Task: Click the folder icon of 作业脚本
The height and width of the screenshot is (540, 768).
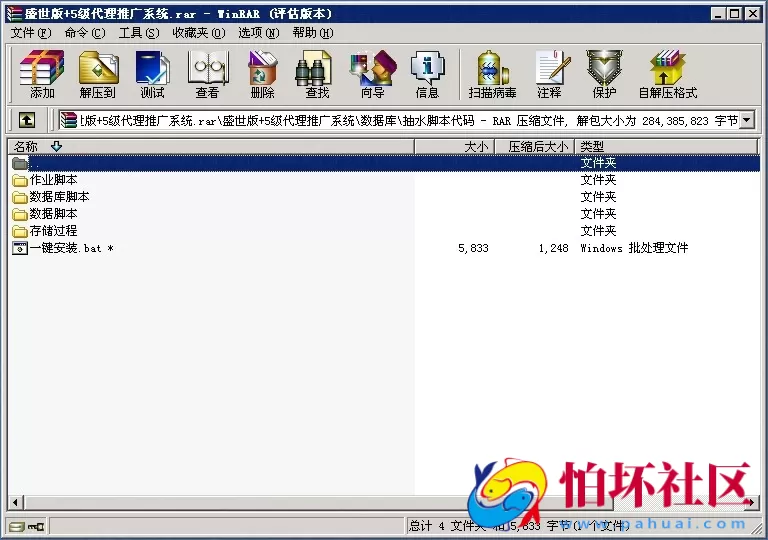Action: pyautogui.click(x=20, y=180)
